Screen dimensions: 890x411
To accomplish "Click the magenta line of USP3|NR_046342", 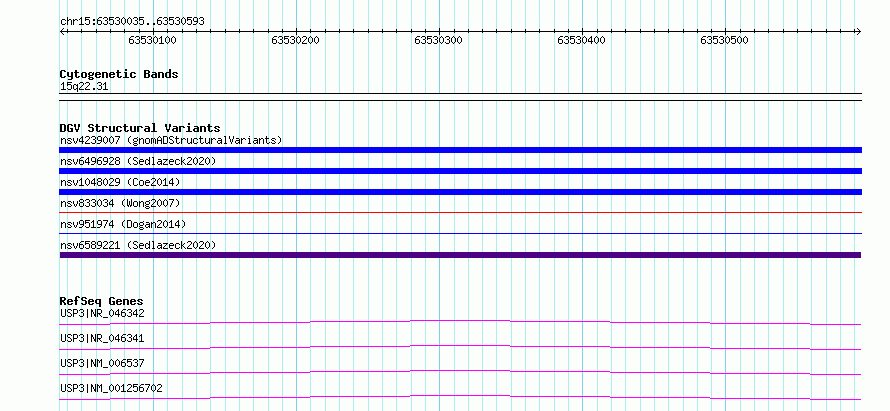I will point(460,322).
